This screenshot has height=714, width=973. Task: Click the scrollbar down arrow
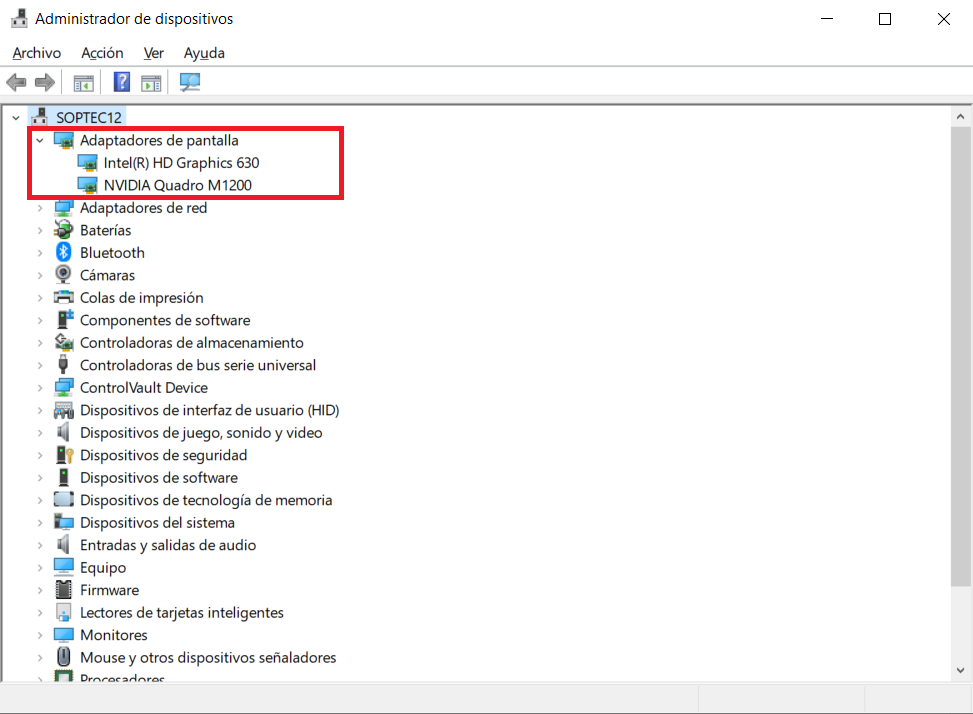[961, 670]
